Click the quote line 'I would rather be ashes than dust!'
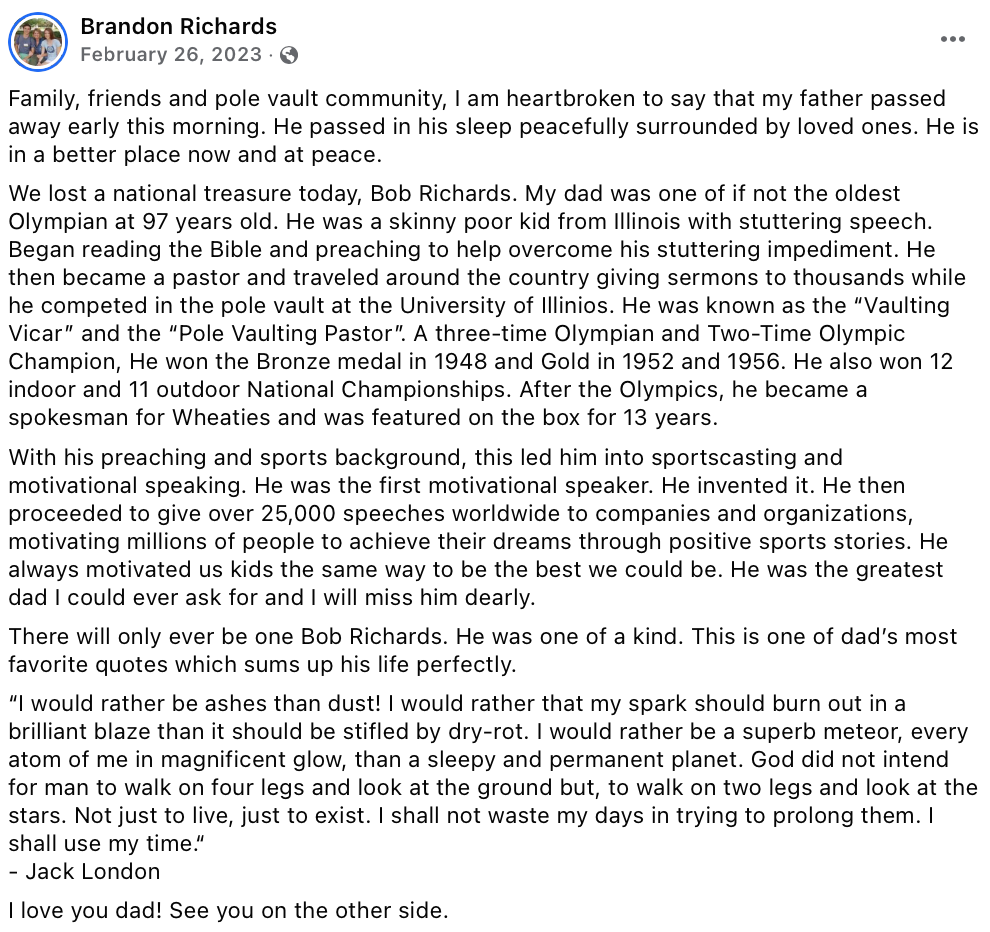 [x=199, y=703]
